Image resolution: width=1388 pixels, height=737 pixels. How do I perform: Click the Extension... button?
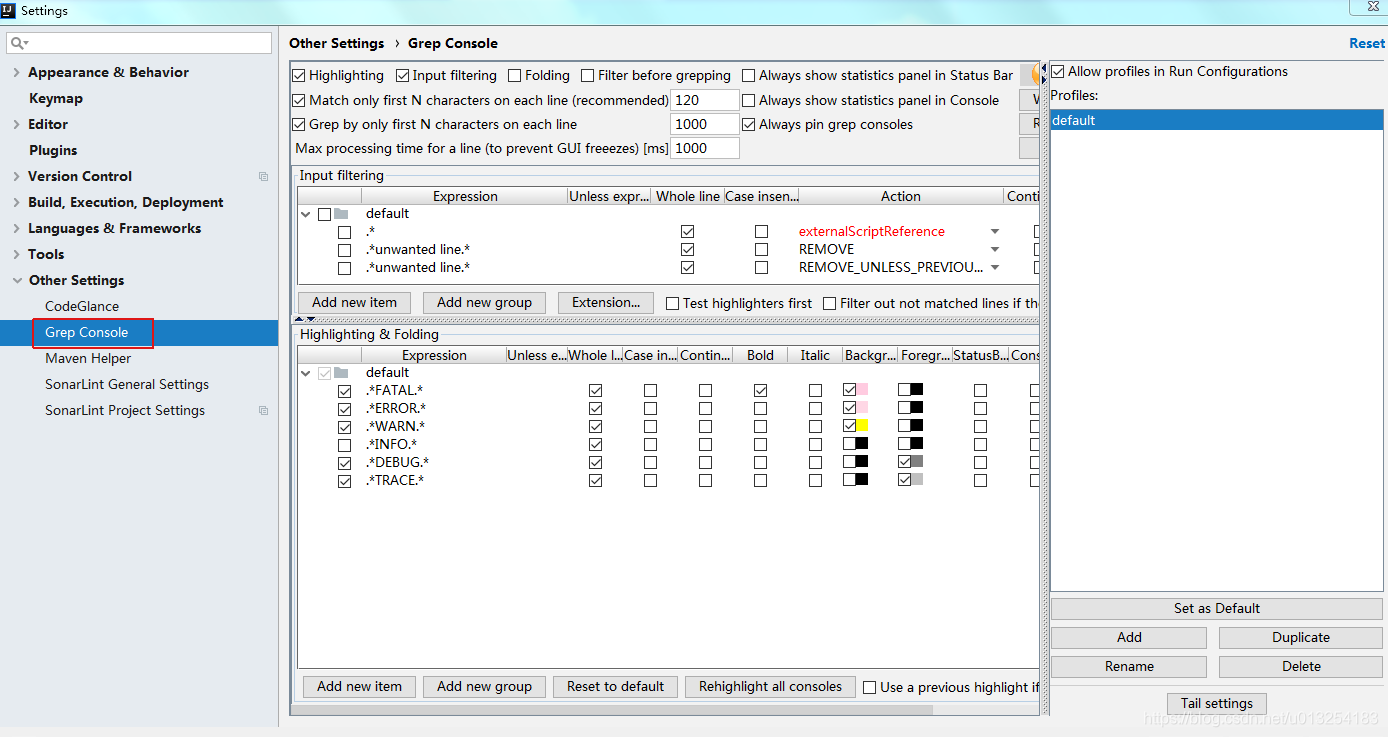pyautogui.click(x=606, y=302)
